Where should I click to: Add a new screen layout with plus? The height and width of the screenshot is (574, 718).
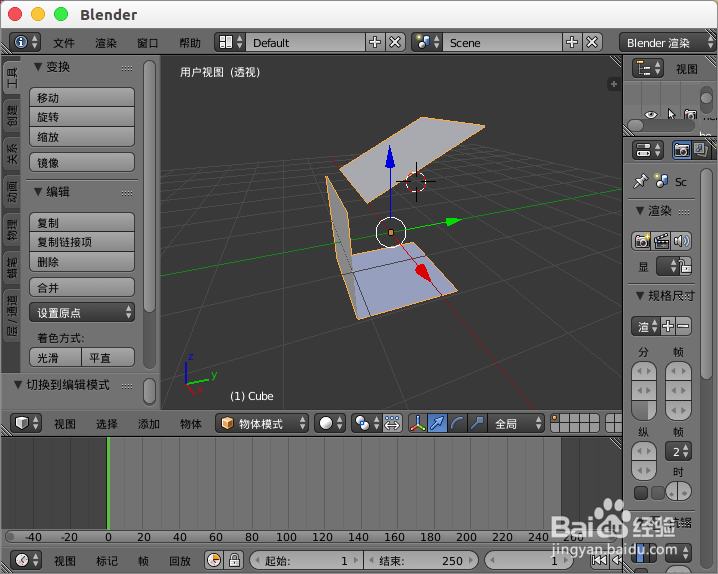pos(375,43)
